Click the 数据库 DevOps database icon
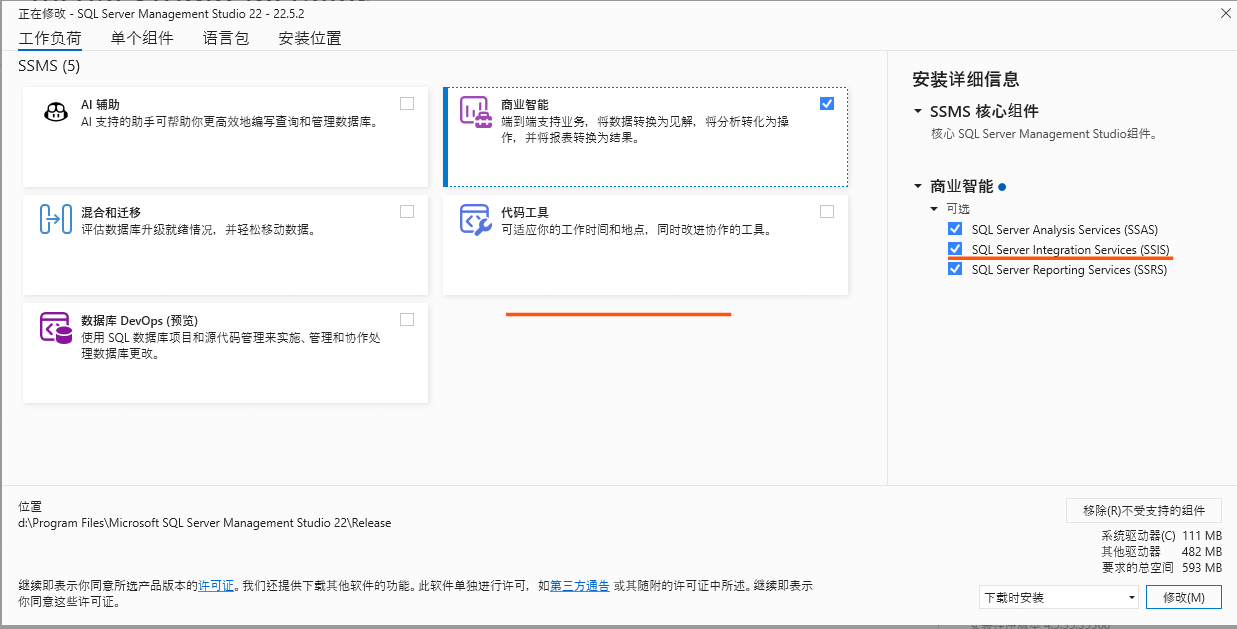This screenshot has width=1237, height=629. (x=55, y=327)
